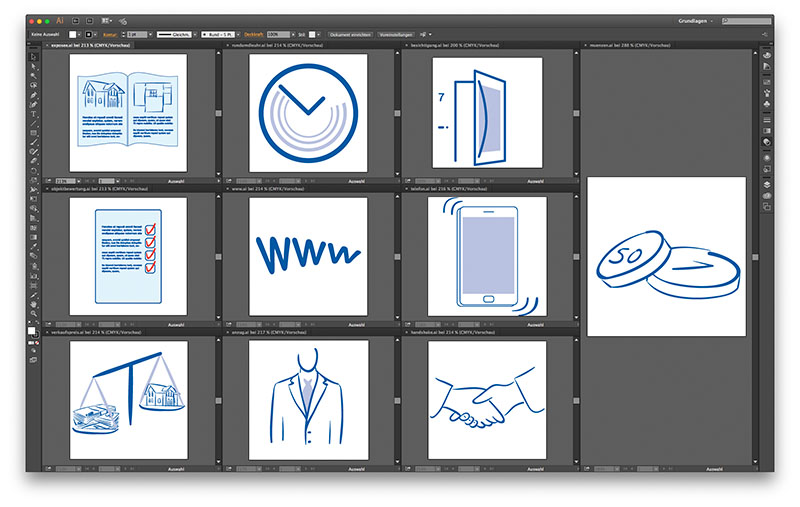This screenshot has height=507, width=800.
Task: Click the Voreinstellungen button
Action: click(394, 33)
